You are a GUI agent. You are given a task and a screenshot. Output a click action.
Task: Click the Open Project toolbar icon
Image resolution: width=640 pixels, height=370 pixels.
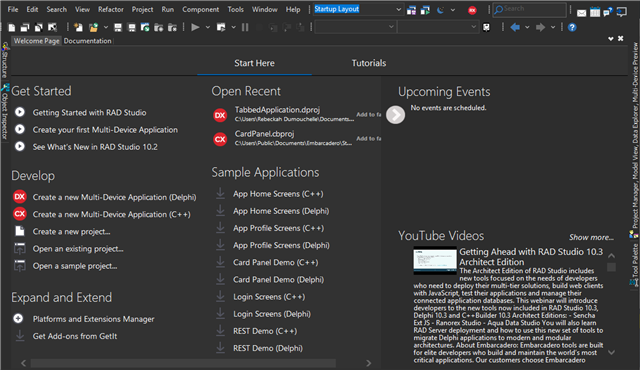click(145, 27)
